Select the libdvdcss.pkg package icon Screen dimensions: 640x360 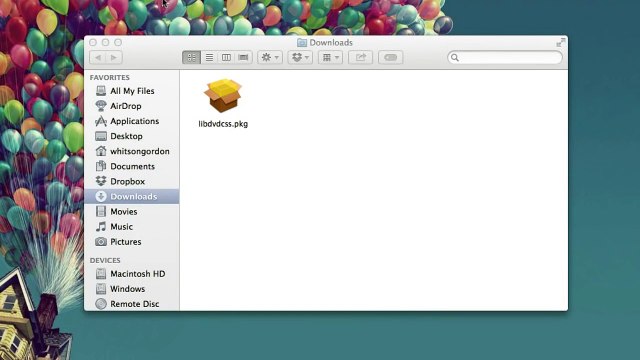pyautogui.click(x=223, y=96)
